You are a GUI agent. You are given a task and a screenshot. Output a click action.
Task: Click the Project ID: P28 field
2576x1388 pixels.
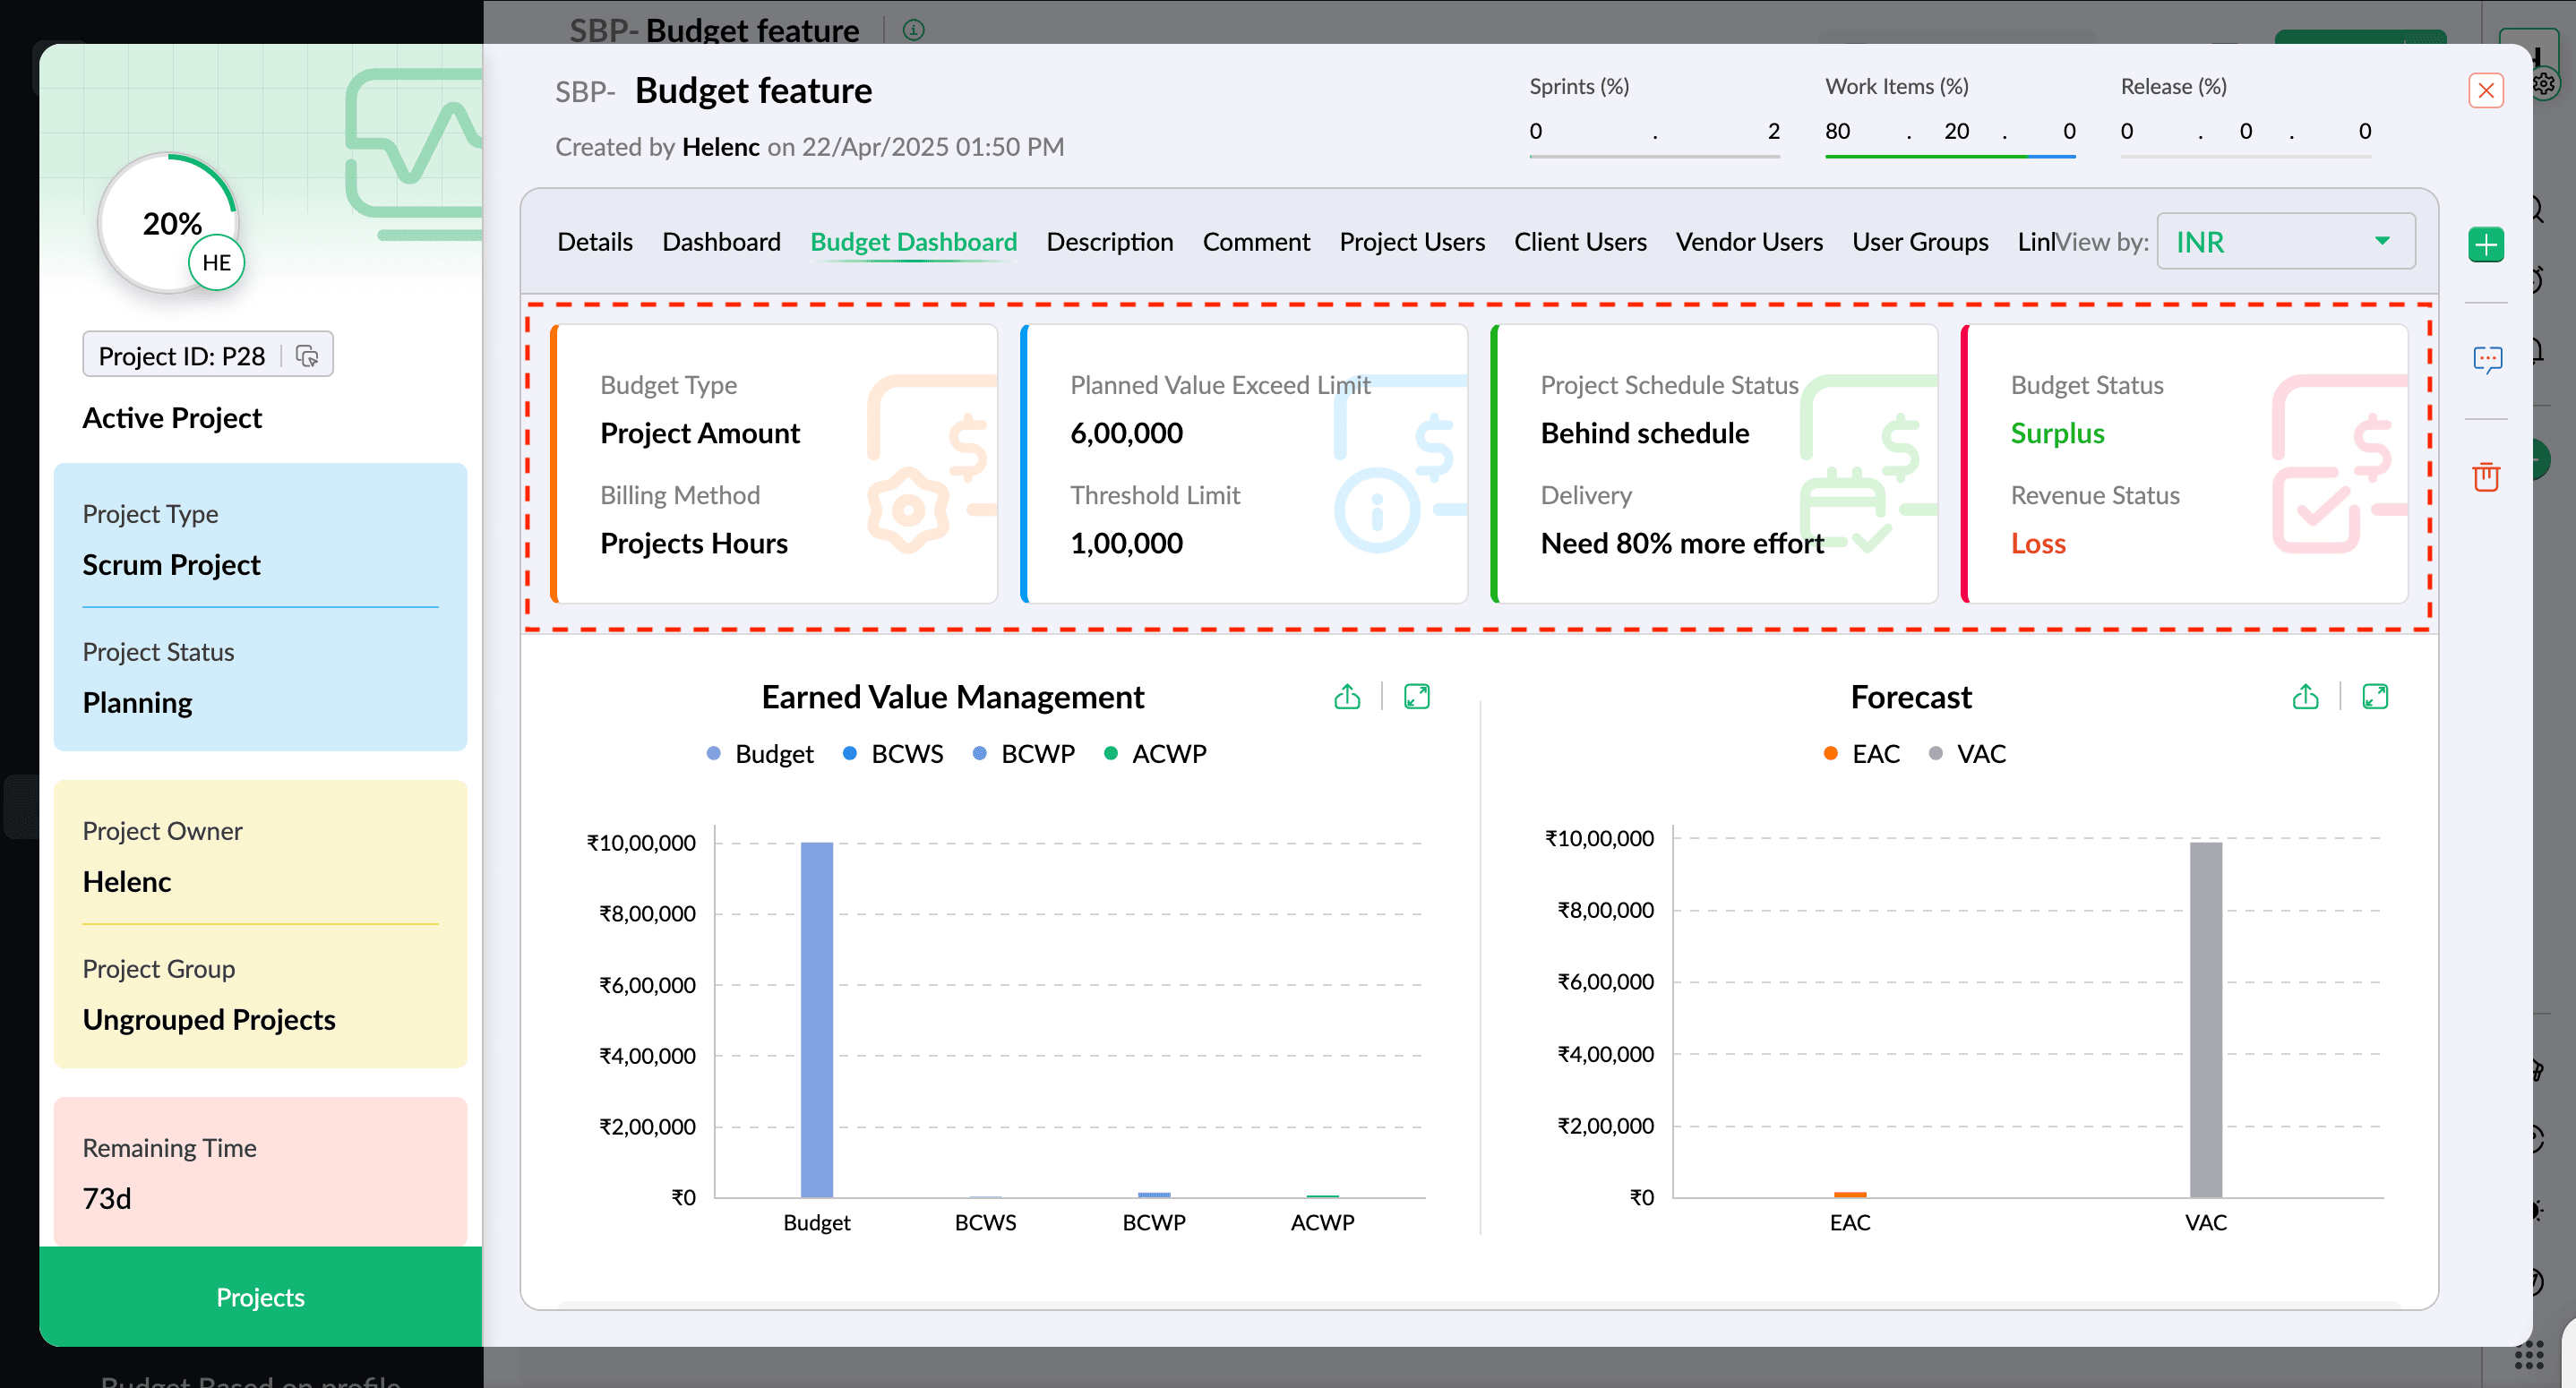tap(208, 356)
